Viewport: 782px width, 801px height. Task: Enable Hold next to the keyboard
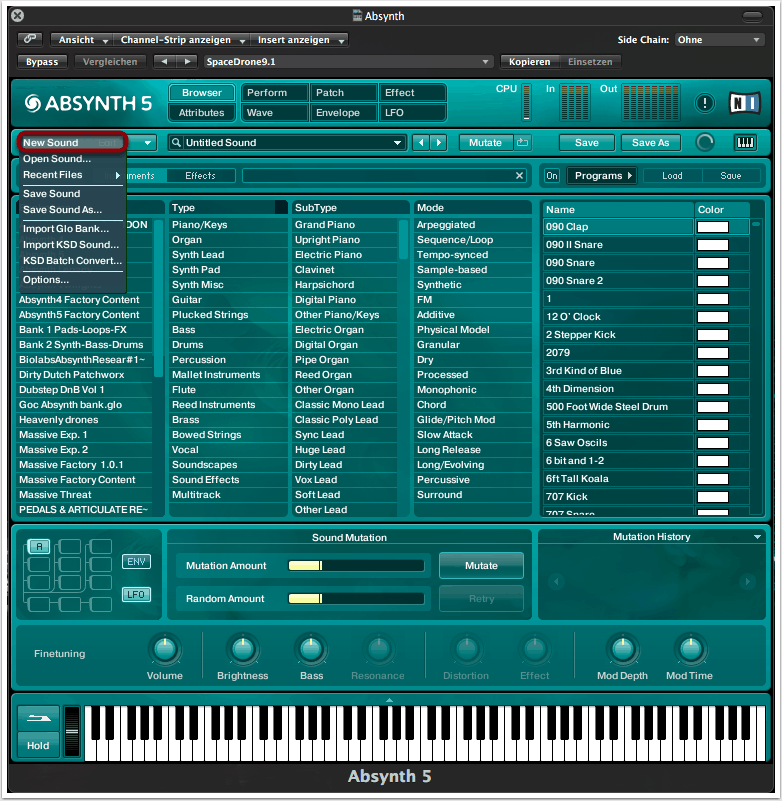[38, 746]
